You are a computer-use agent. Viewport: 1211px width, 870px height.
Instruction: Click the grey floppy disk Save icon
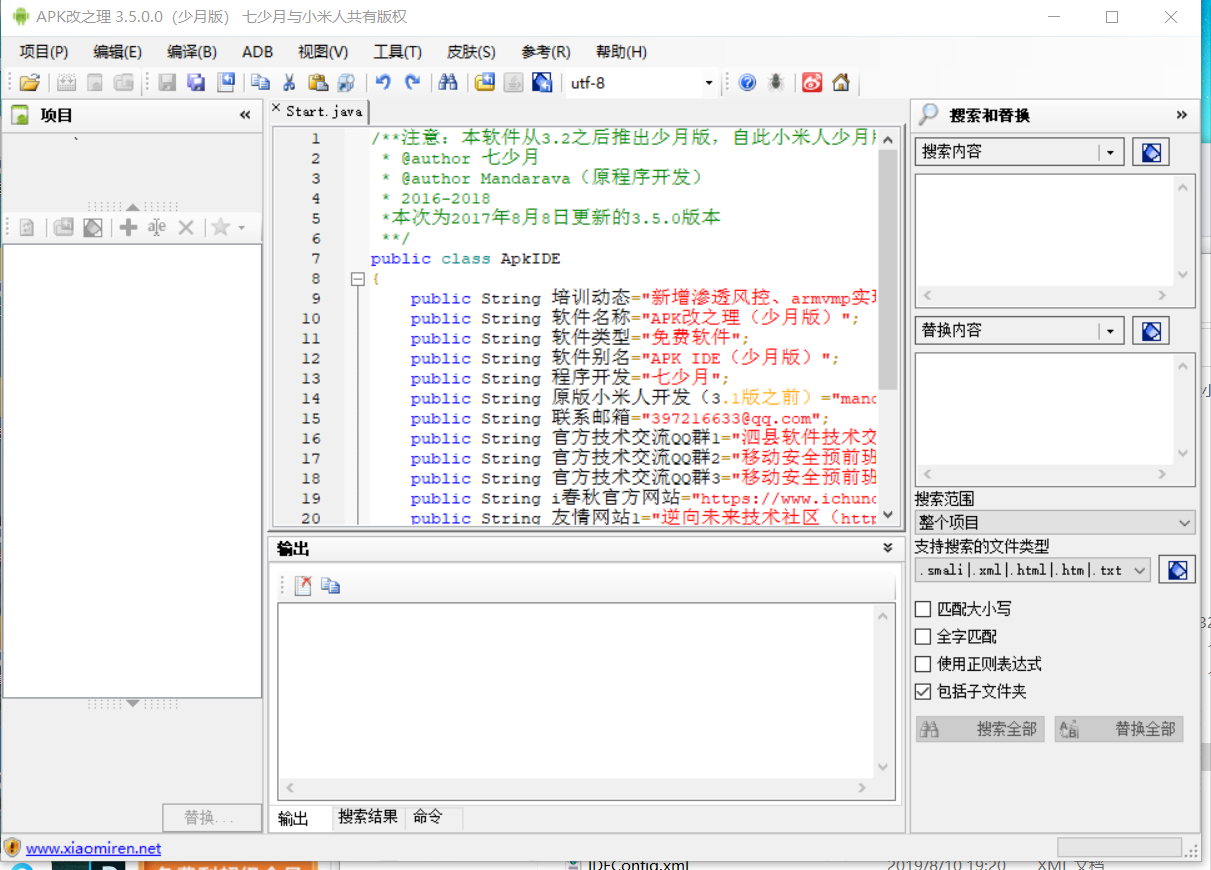[x=167, y=83]
